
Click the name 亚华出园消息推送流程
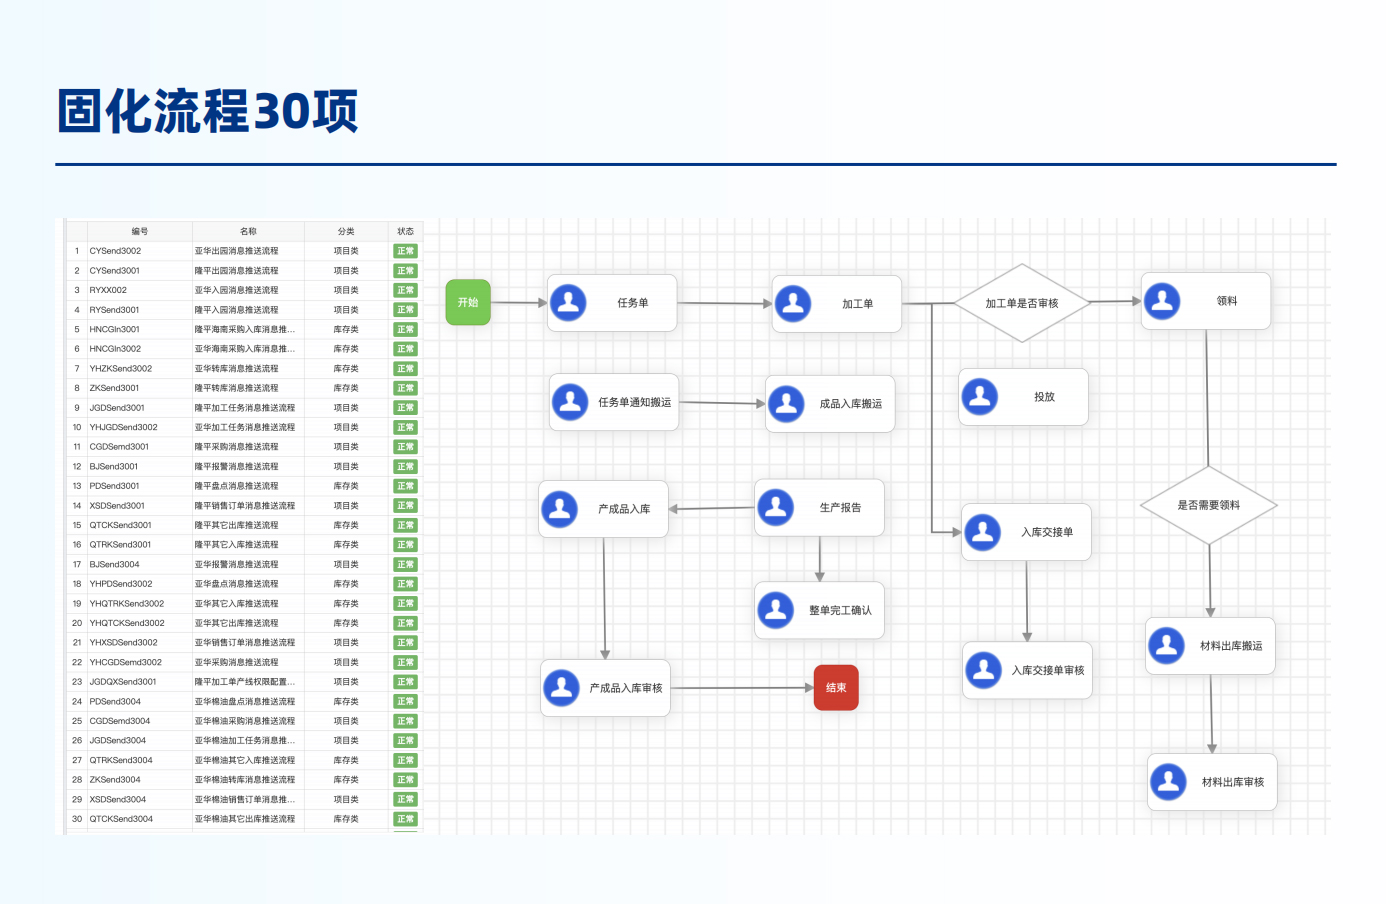coord(236,251)
